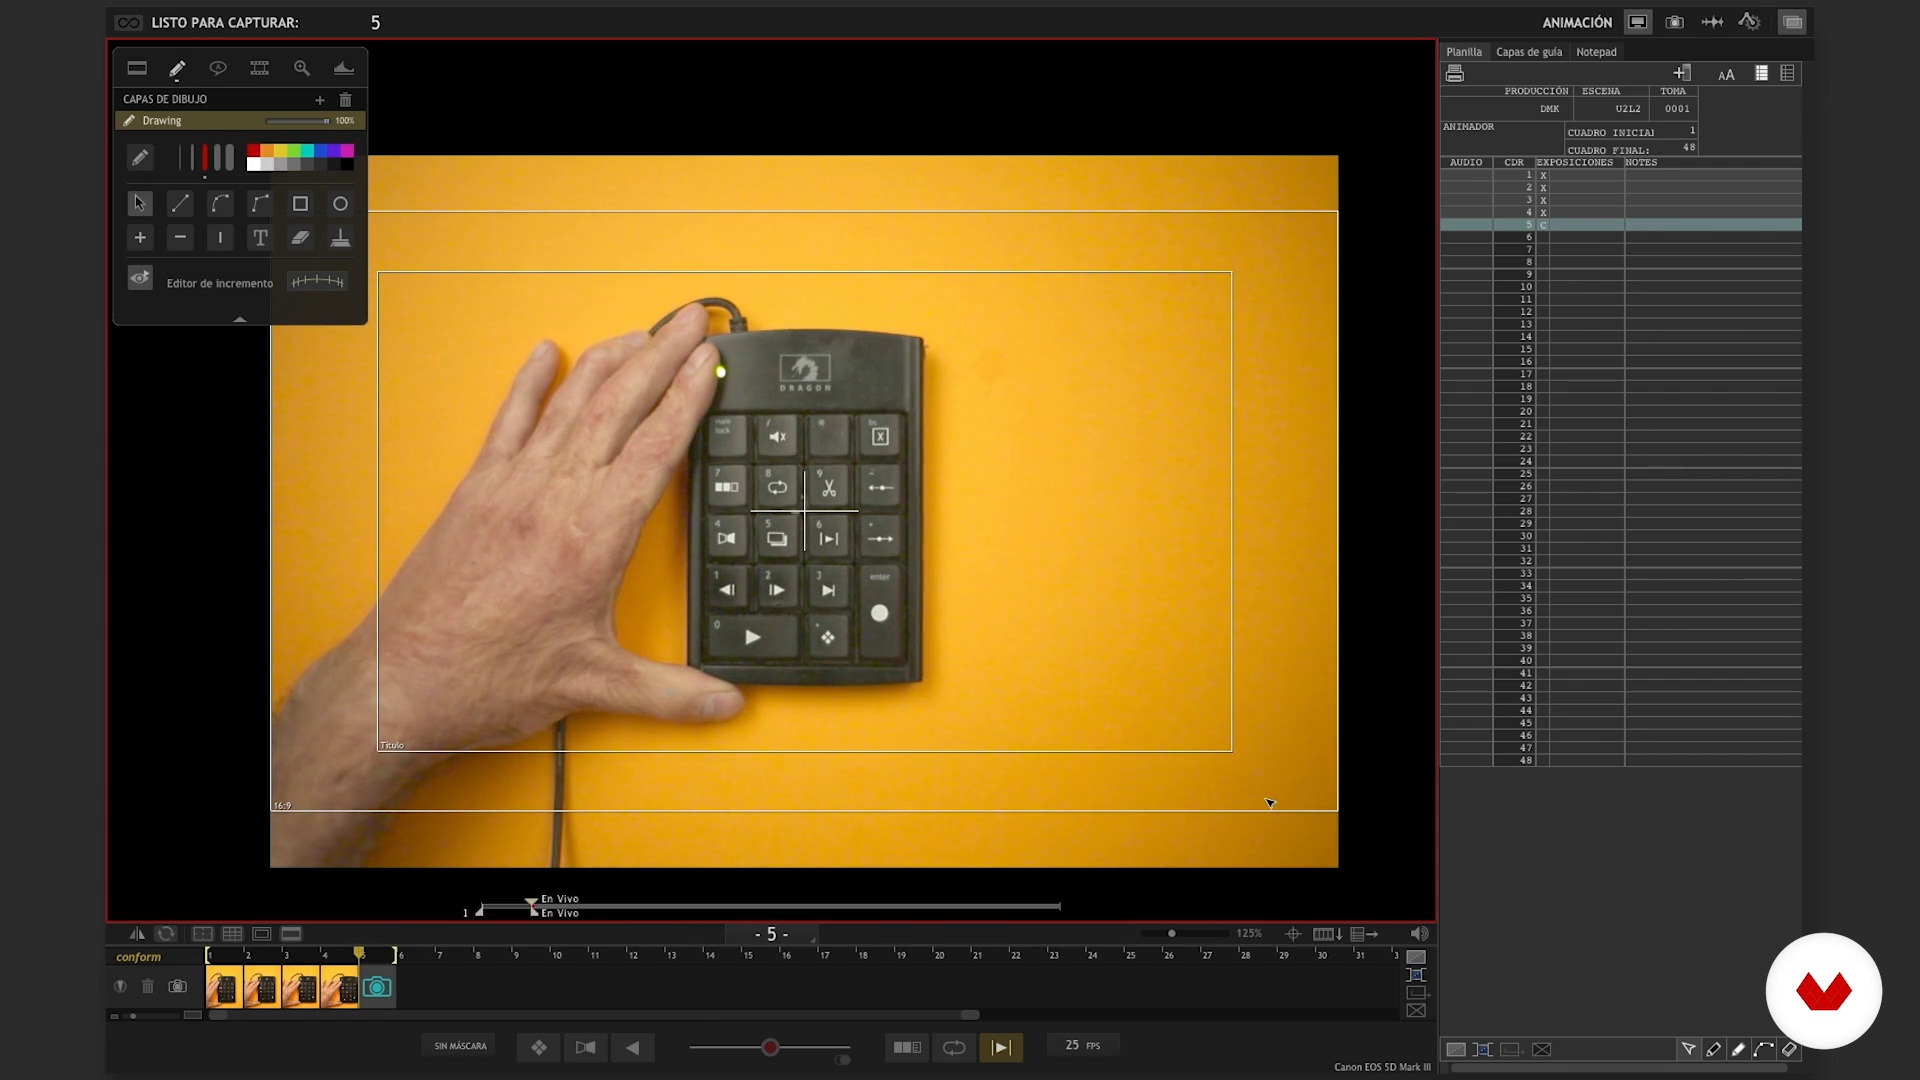This screenshot has height=1080, width=1920.
Task: Select the arrow pointer tool
Action: pos(140,204)
